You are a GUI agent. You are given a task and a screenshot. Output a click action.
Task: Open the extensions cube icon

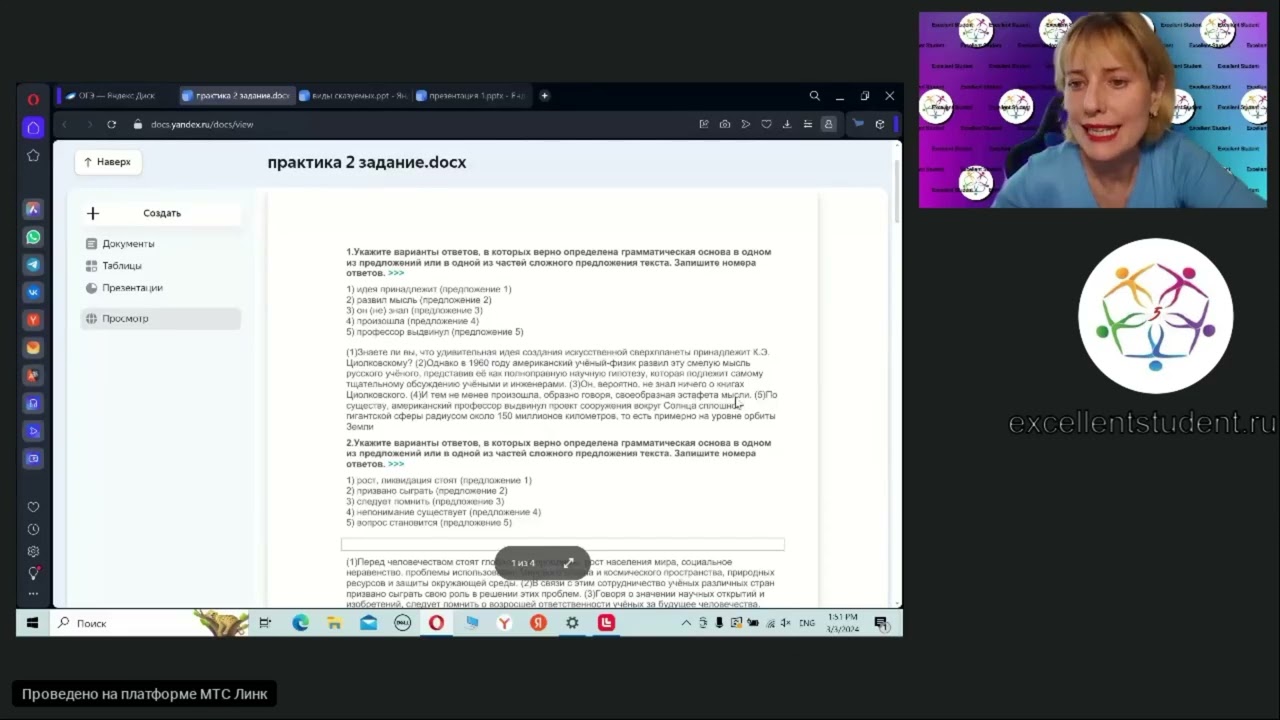pyautogui.click(x=879, y=124)
